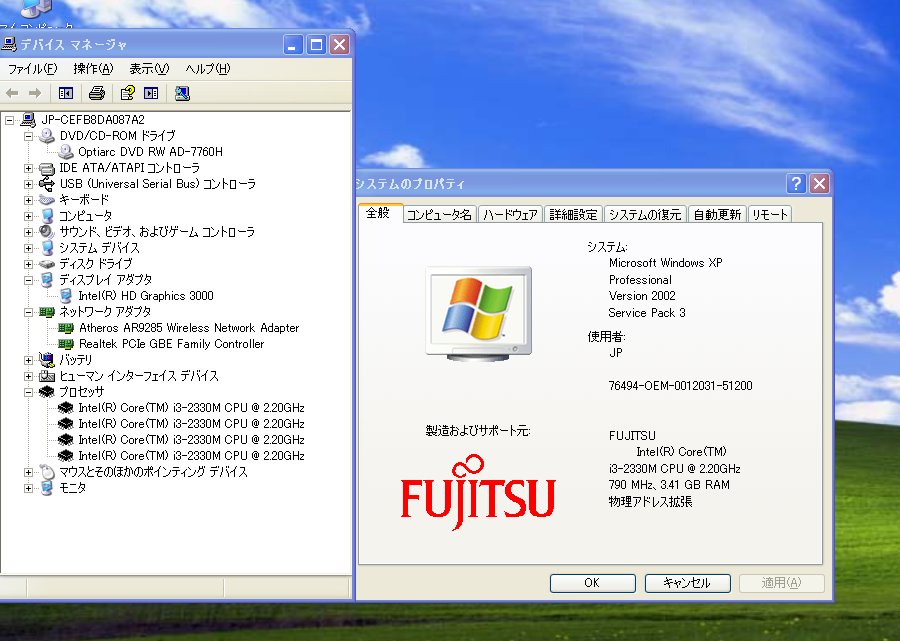Open the 操作(A) menu

(x=93, y=69)
